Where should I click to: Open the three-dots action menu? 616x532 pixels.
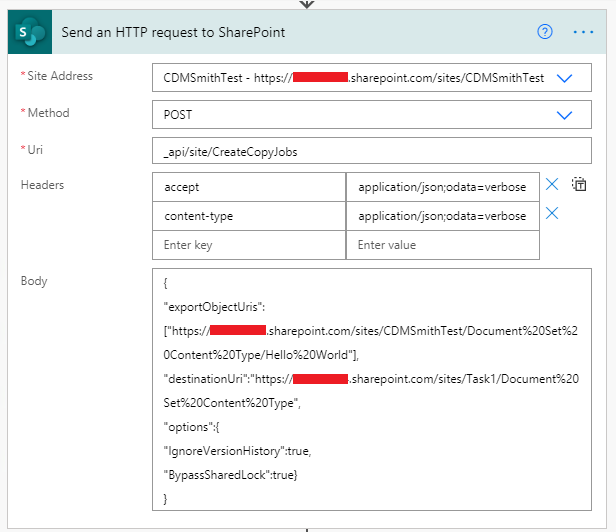pyautogui.click(x=583, y=32)
